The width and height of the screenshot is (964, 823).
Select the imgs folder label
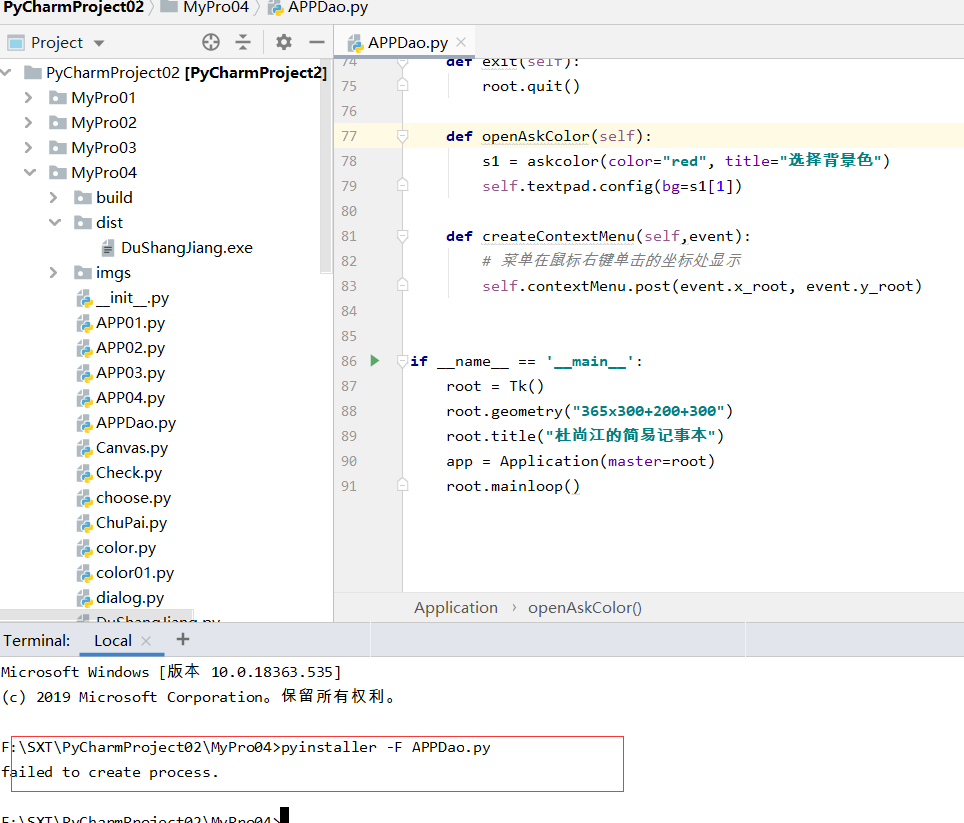tap(113, 273)
